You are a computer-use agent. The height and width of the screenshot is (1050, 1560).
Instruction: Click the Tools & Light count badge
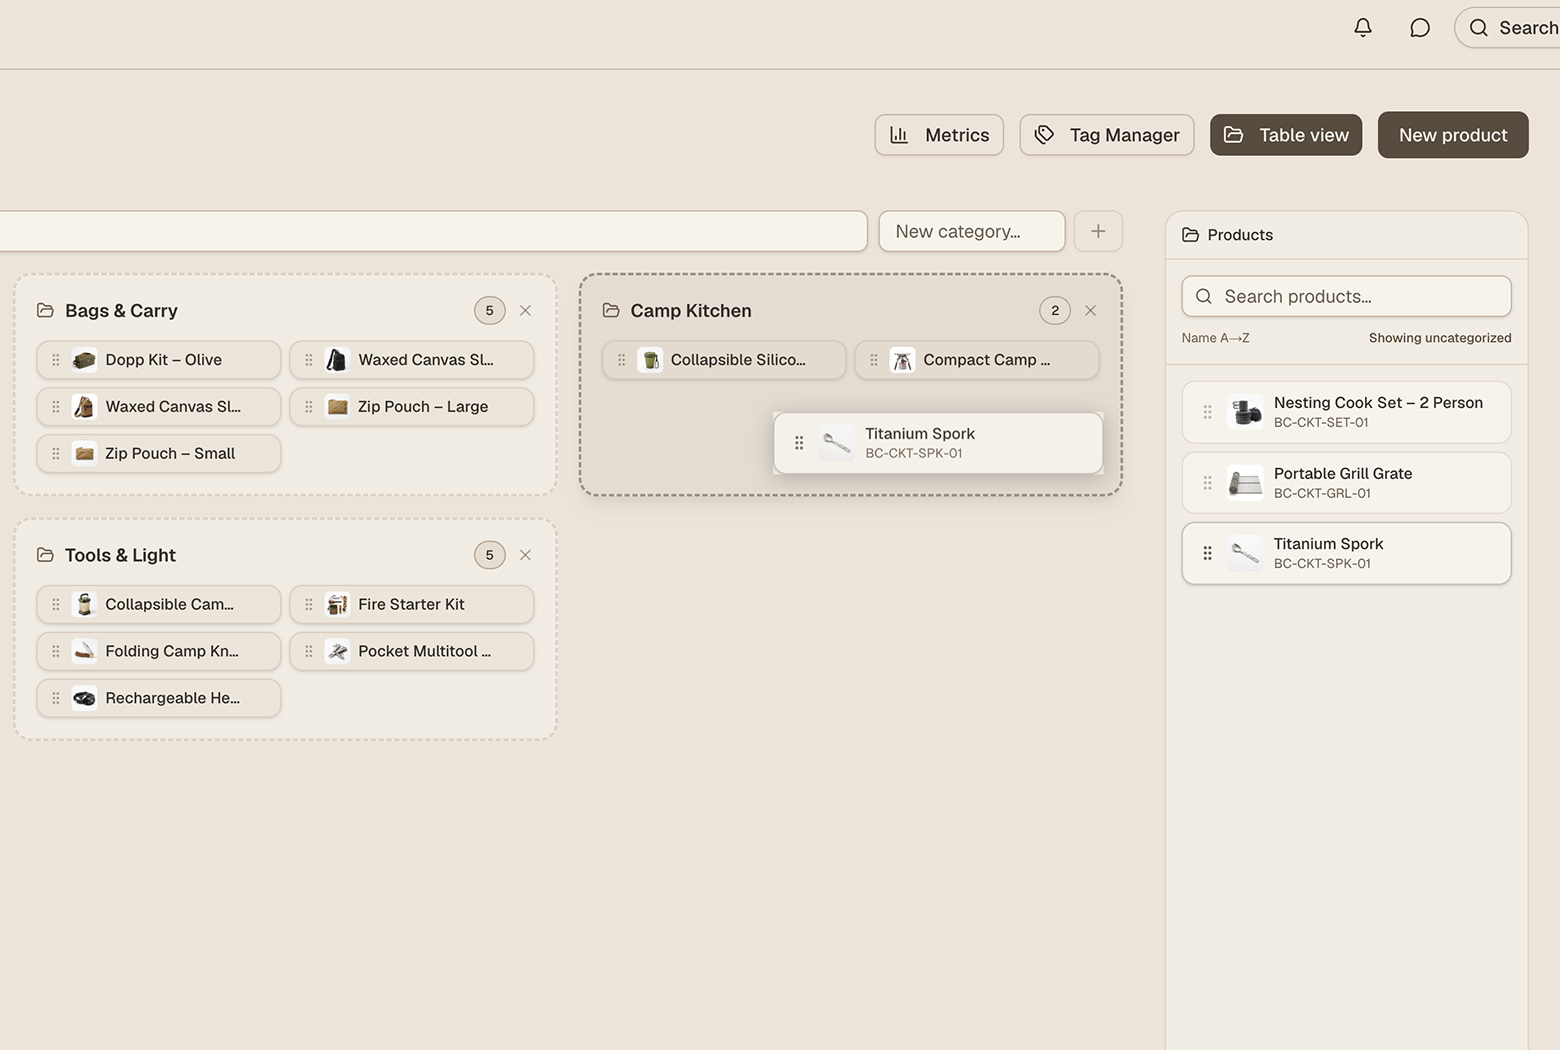pyautogui.click(x=489, y=555)
